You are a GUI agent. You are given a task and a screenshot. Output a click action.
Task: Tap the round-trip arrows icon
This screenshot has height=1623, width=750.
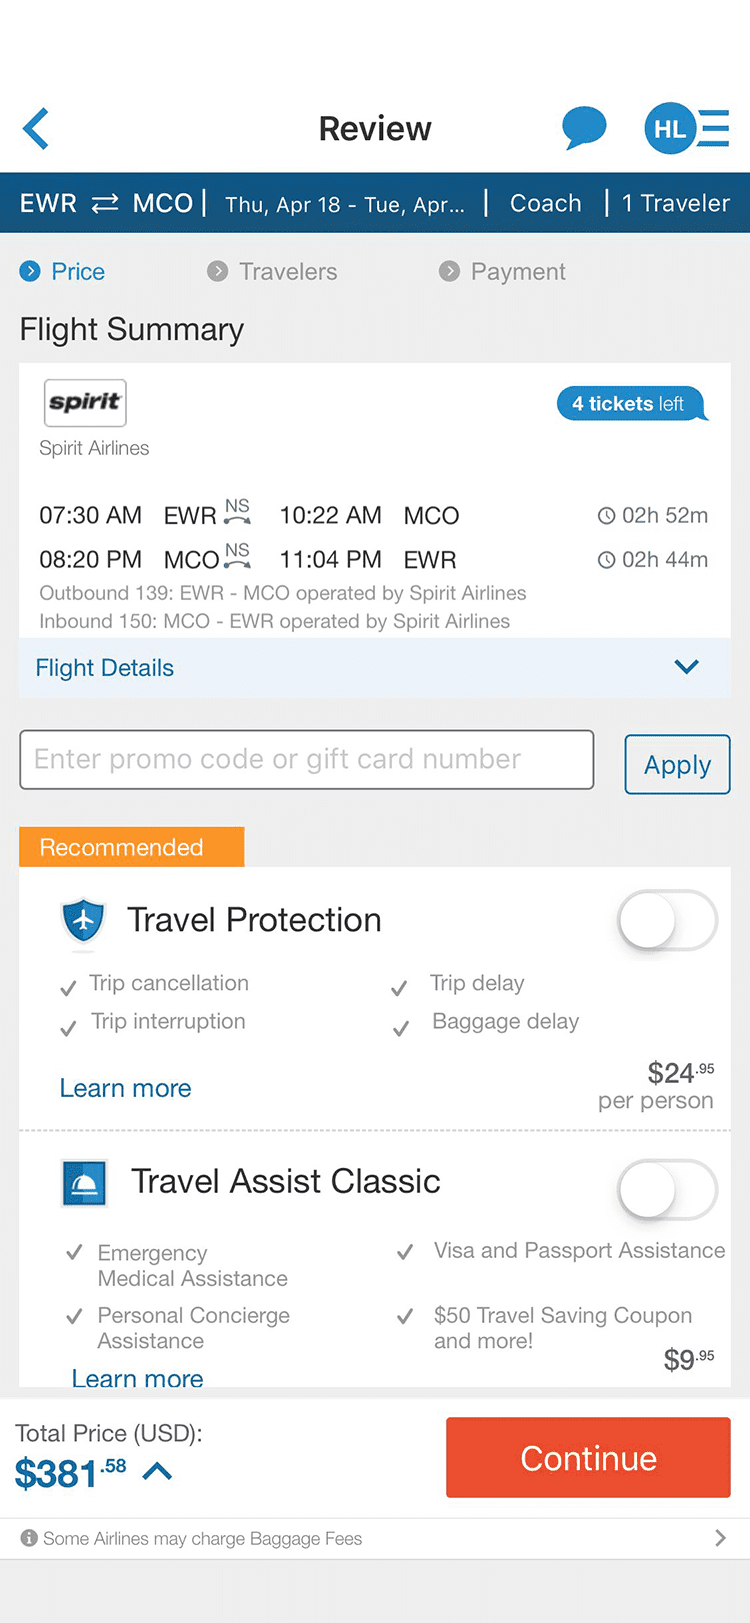coord(105,204)
